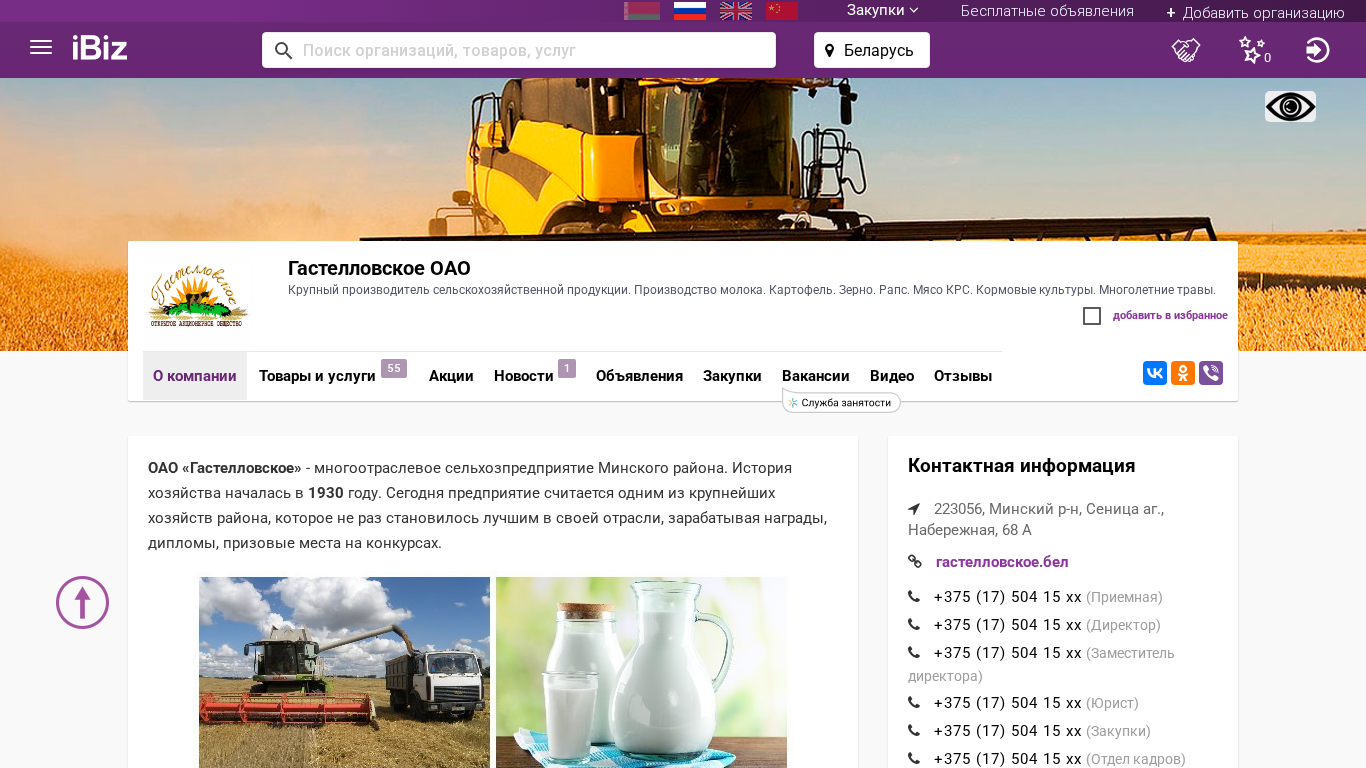Click the phone icon beside Директор

(914, 625)
